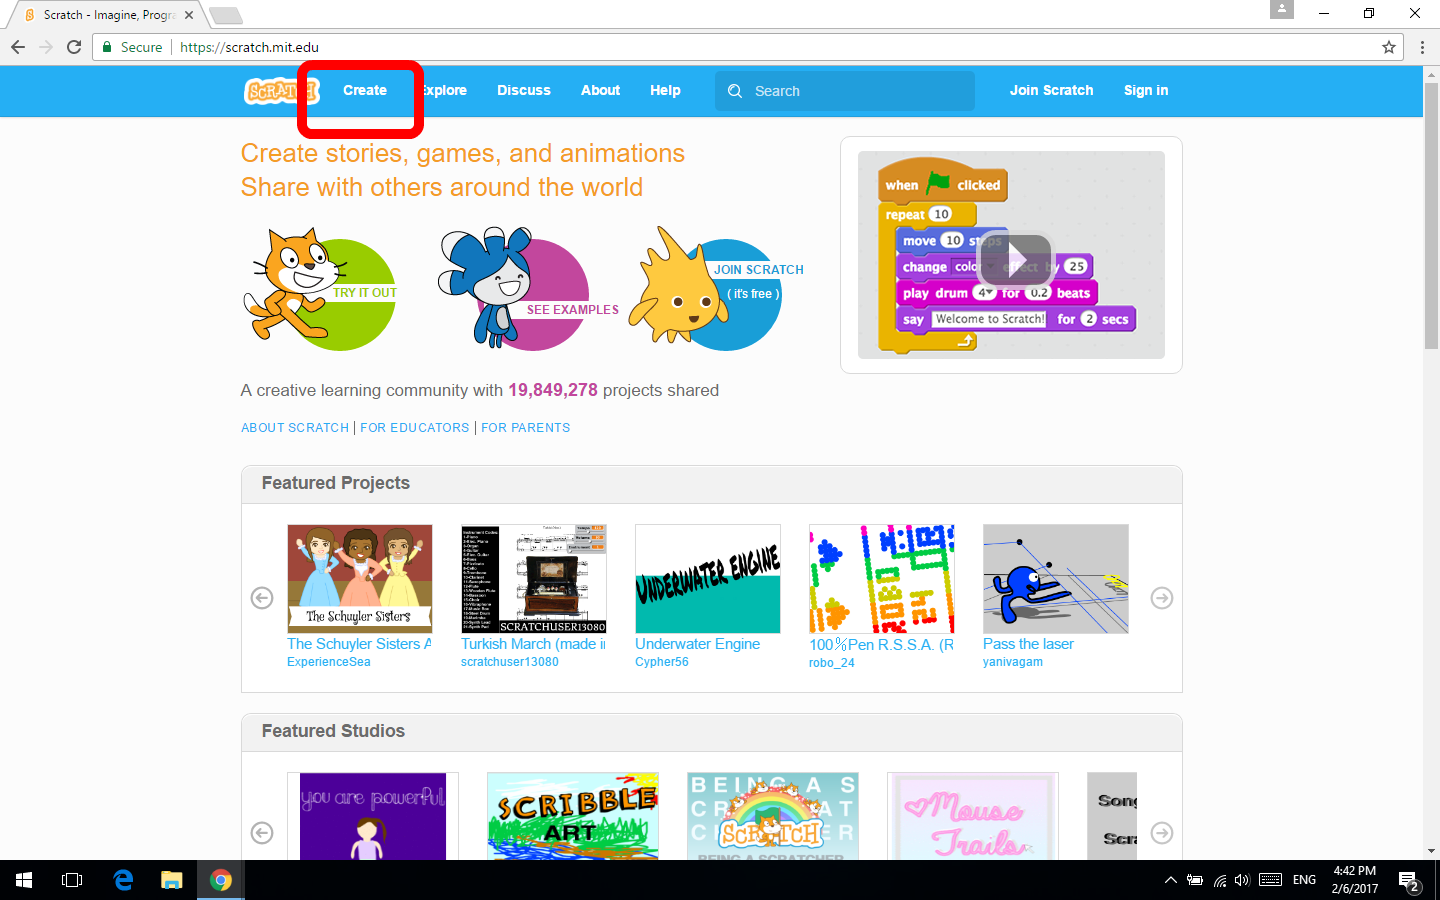Show hidden tray icons chevron
This screenshot has width=1440, height=900.
coord(1170,880)
